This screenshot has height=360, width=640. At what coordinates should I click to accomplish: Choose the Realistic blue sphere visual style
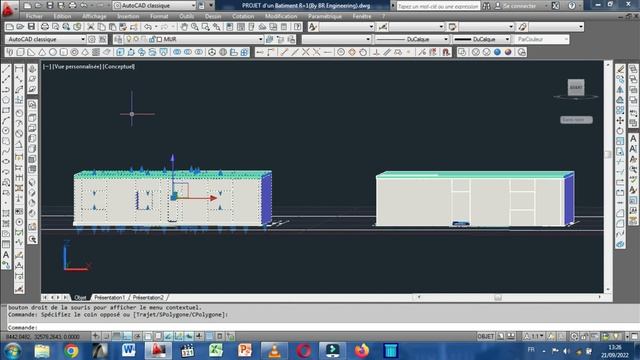[x=497, y=52]
